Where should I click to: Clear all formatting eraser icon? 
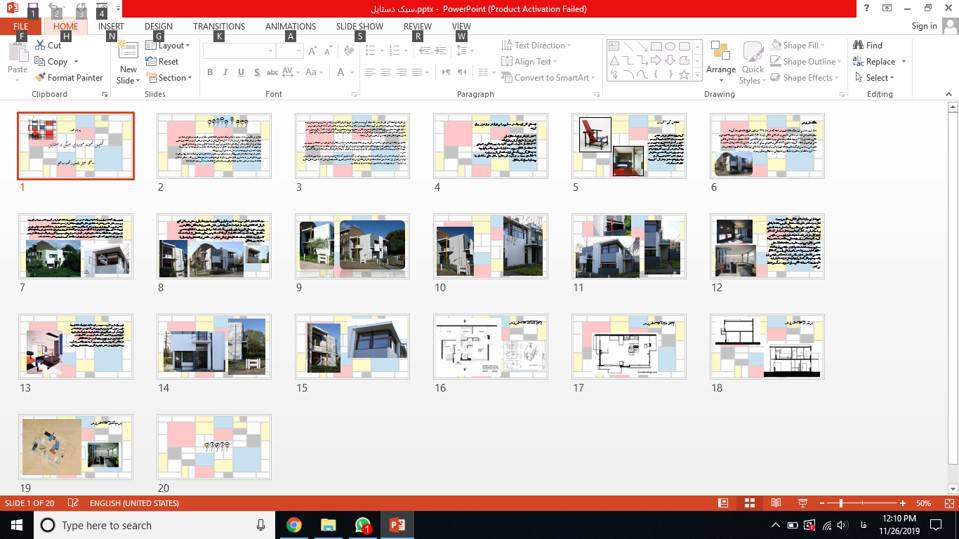(349, 51)
